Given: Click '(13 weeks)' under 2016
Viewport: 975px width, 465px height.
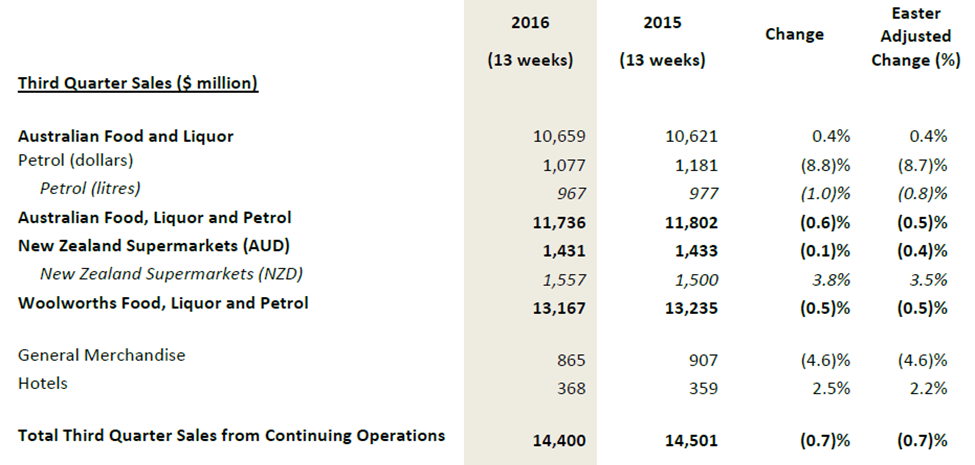Looking at the screenshot, I should 530,60.
